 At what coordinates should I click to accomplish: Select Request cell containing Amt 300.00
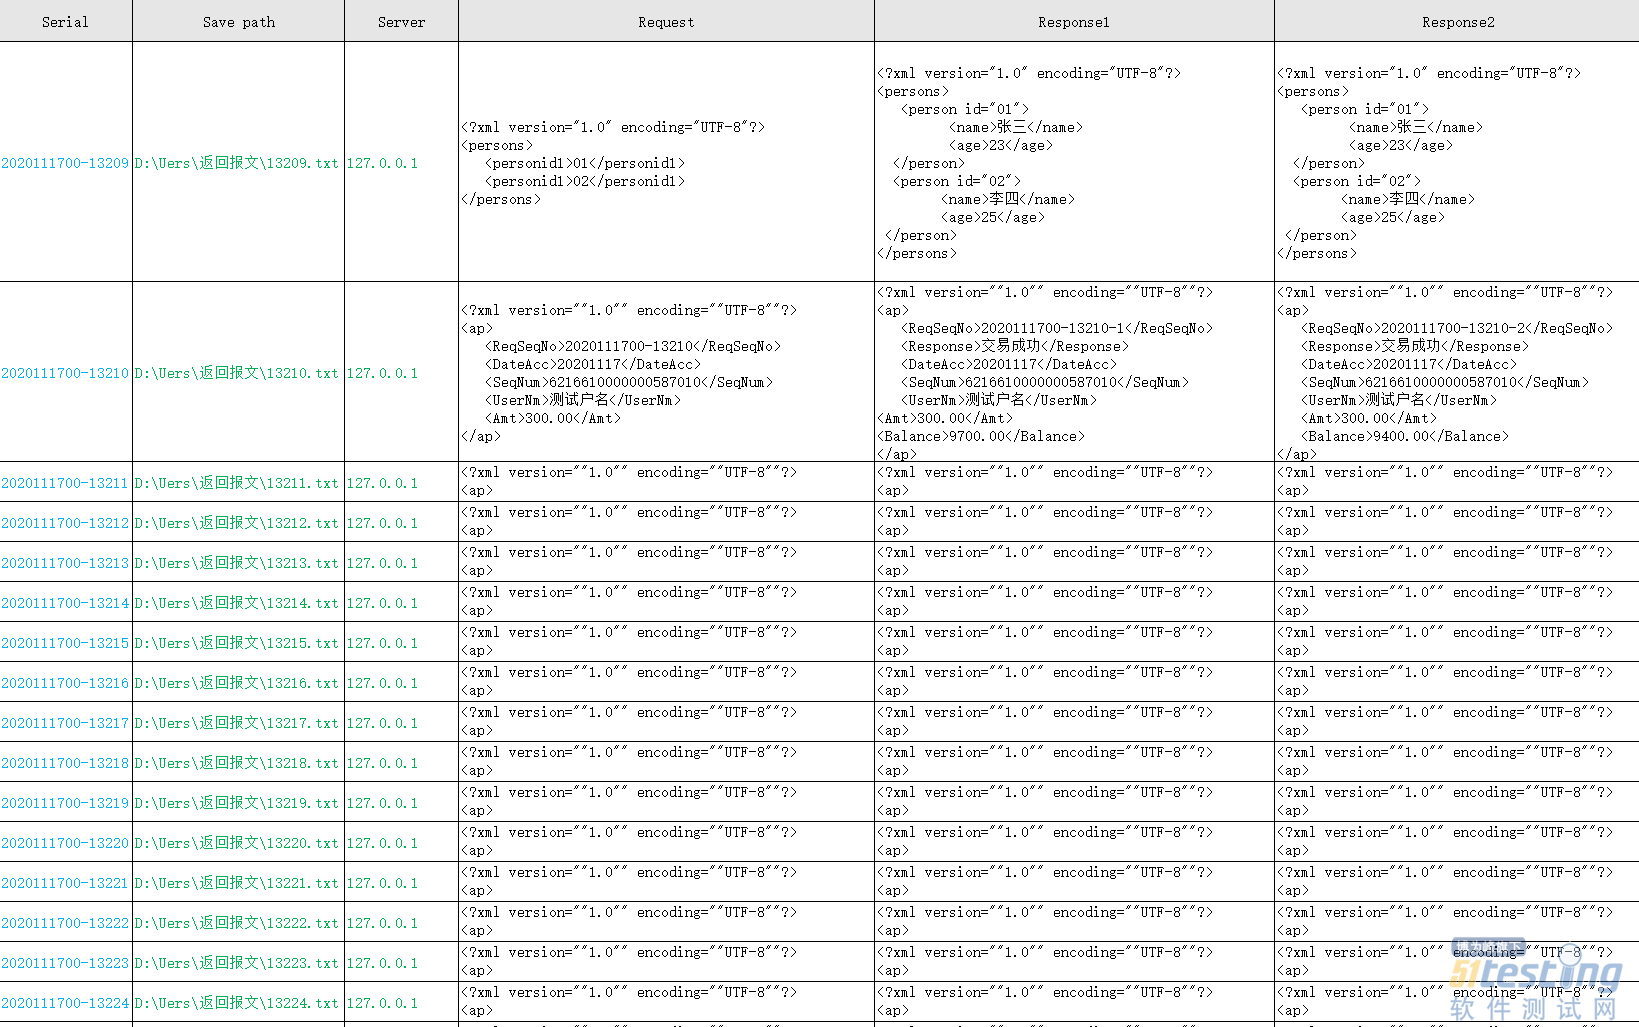pyautogui.click(x=666, y=372)
